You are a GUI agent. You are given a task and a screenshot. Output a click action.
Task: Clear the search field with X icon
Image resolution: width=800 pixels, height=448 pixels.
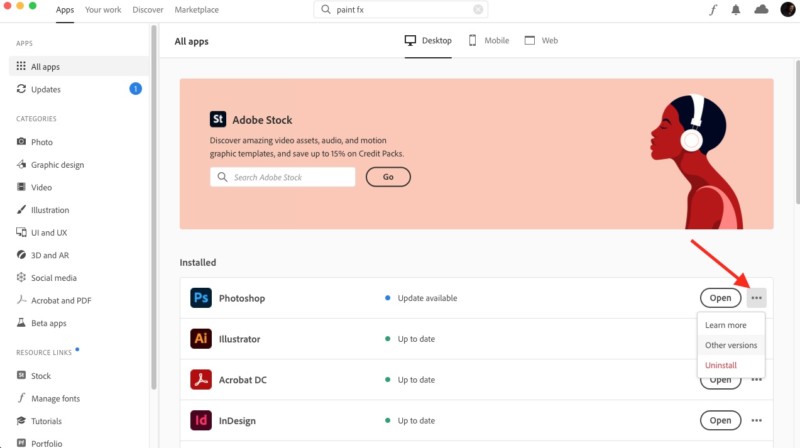pyautogui.click(x=478, y=10)
